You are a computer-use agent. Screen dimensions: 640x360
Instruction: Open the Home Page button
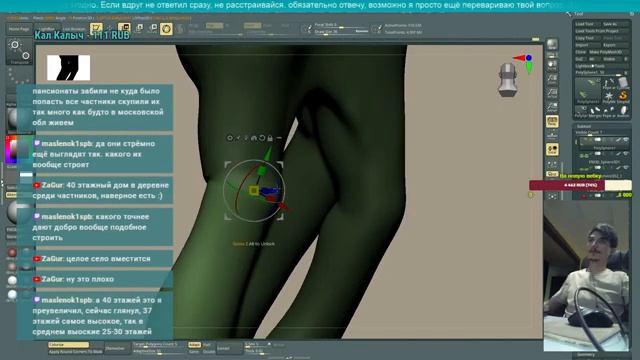(x=19, y=29)
